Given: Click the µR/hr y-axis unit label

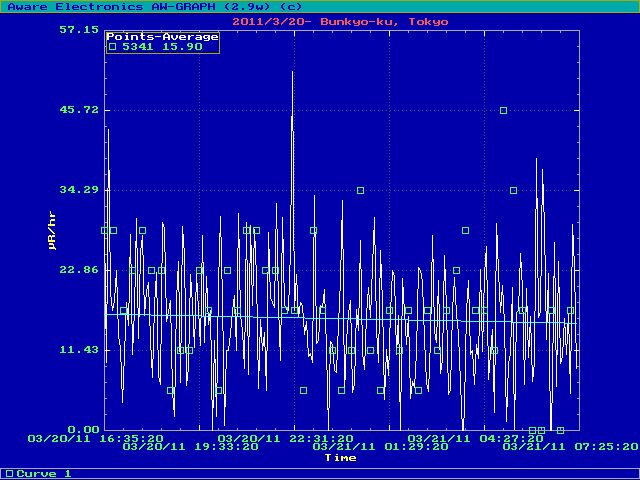Looking at the screenshot, I should (x=52, y=230).
